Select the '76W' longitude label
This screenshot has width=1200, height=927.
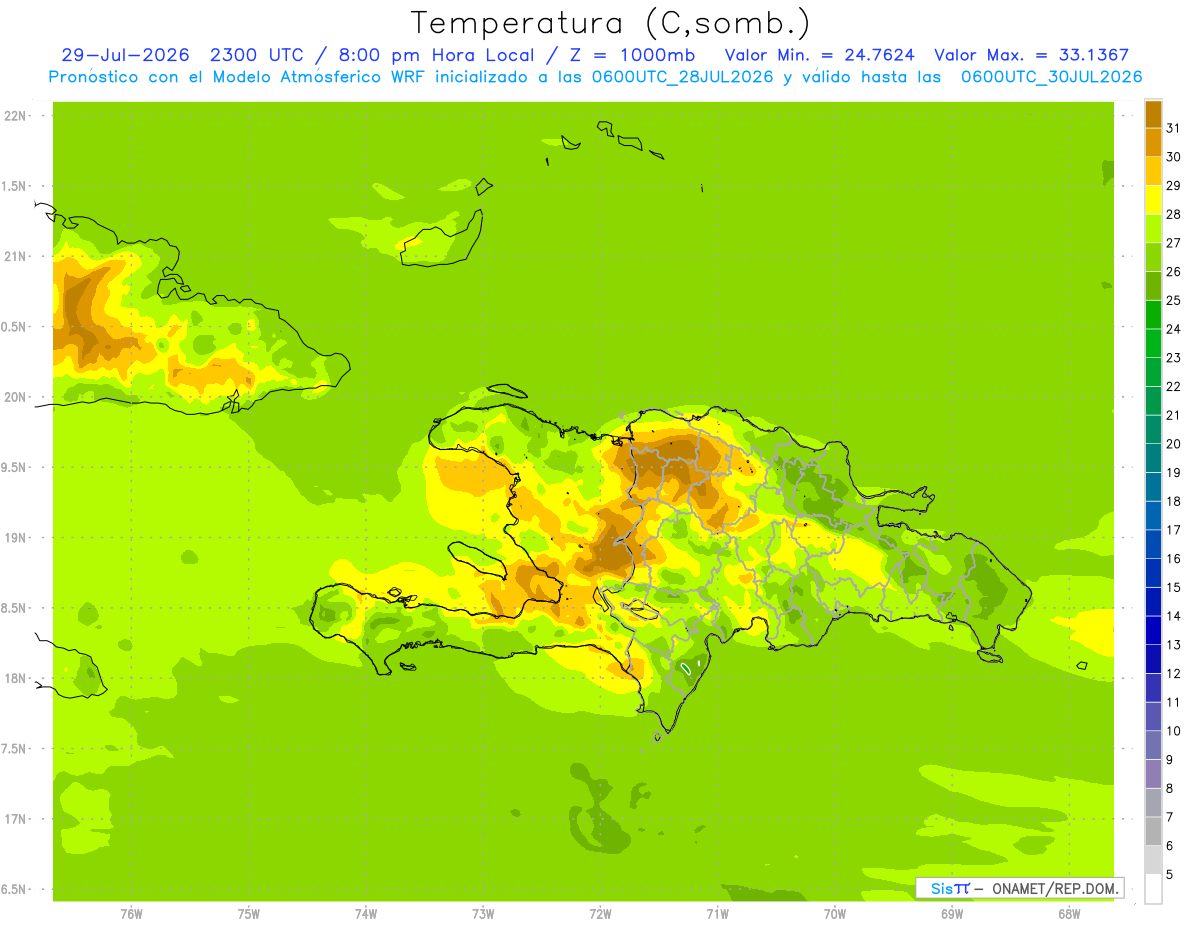click(x=131, y=913)
